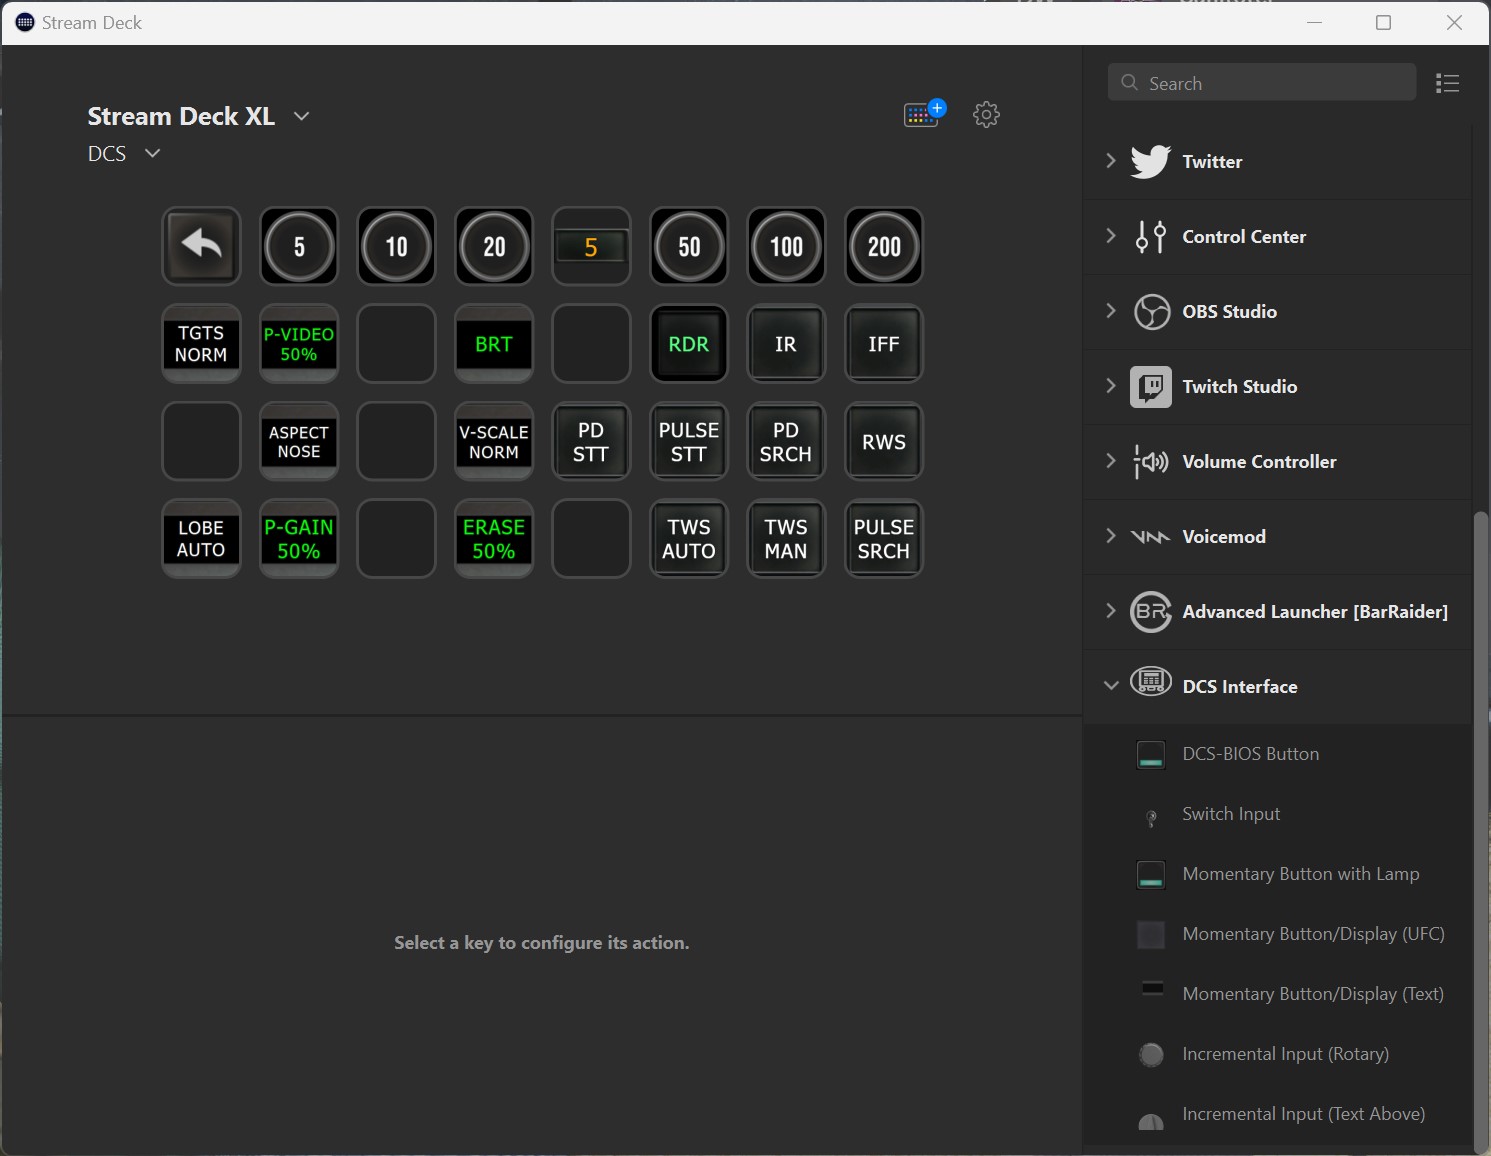Select the empty key left of ASPECT NOSE

click(201, 441)
